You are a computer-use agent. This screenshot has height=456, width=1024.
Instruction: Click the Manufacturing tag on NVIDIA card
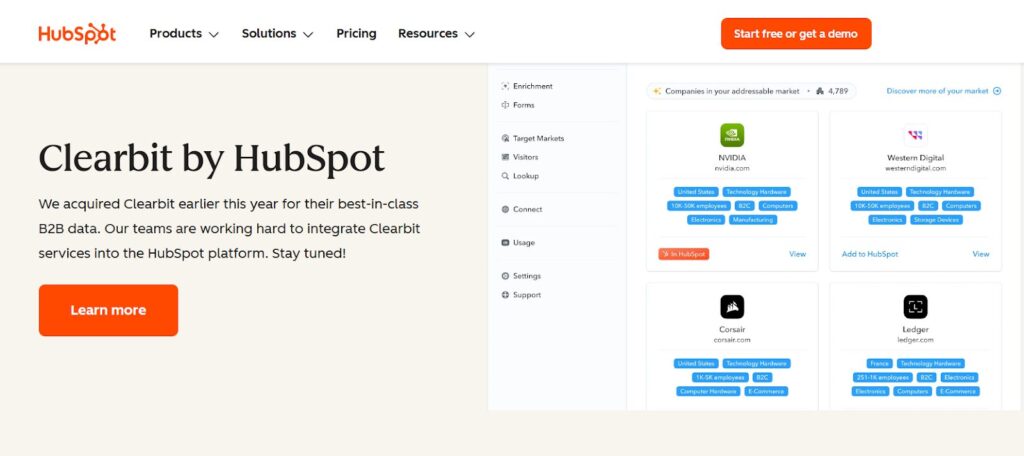[x=752, y=220]
